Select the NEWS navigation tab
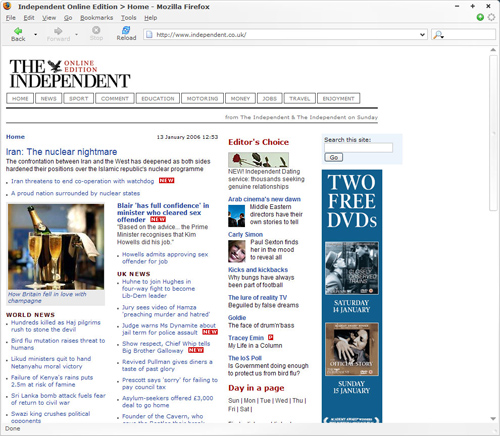The height and width of the screenshot is (436, 500). (49, 98)
